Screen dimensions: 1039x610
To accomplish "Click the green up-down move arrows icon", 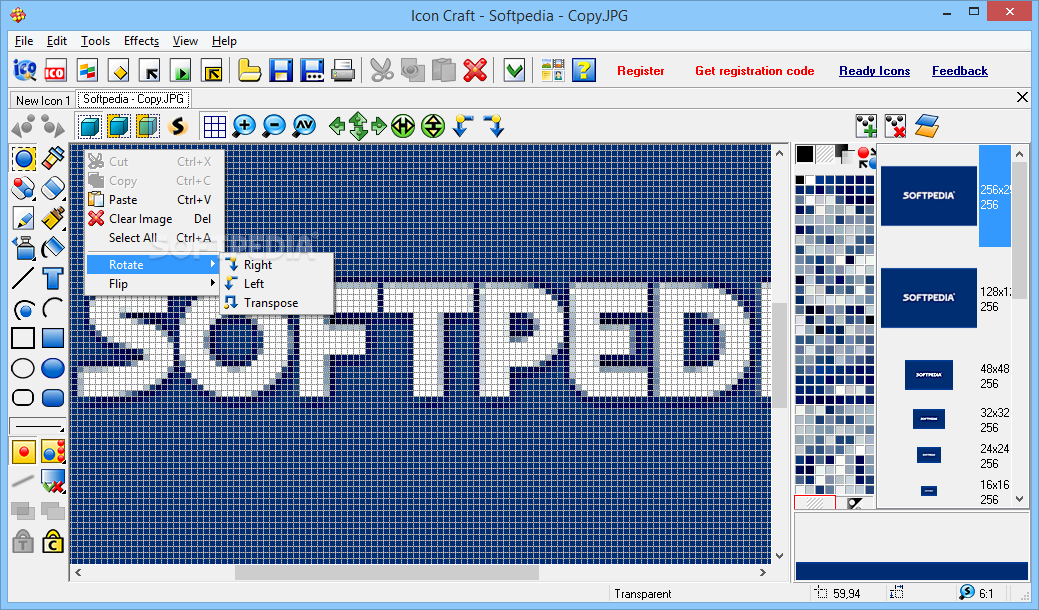I will click(358, 126).
